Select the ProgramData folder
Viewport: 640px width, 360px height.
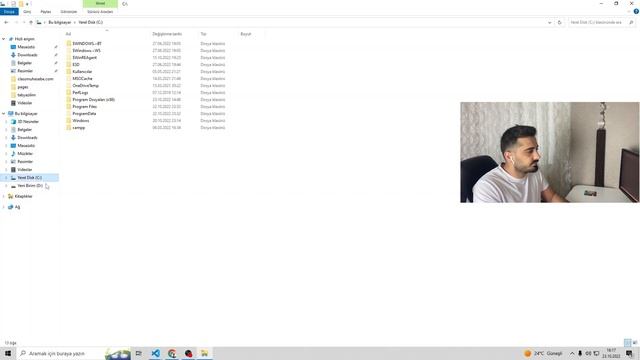84,114
